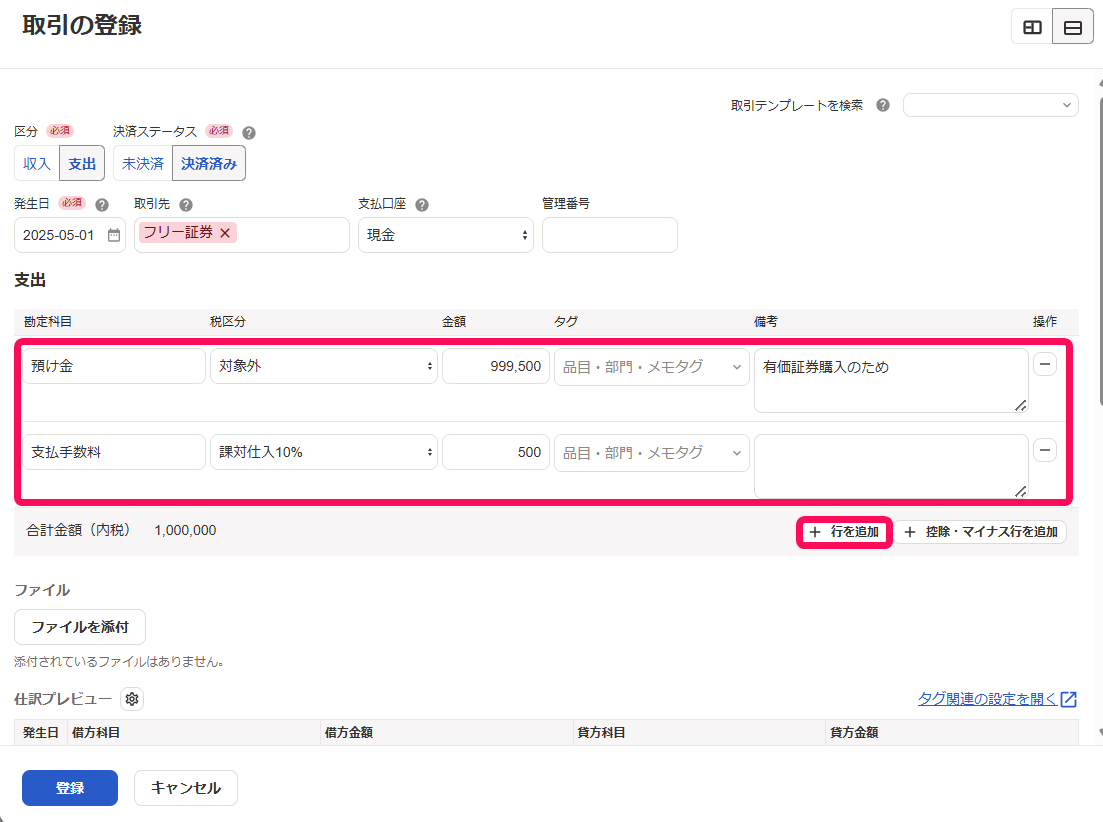Open 取引テンプレートを検索 dropdown

tap(990, 105)
